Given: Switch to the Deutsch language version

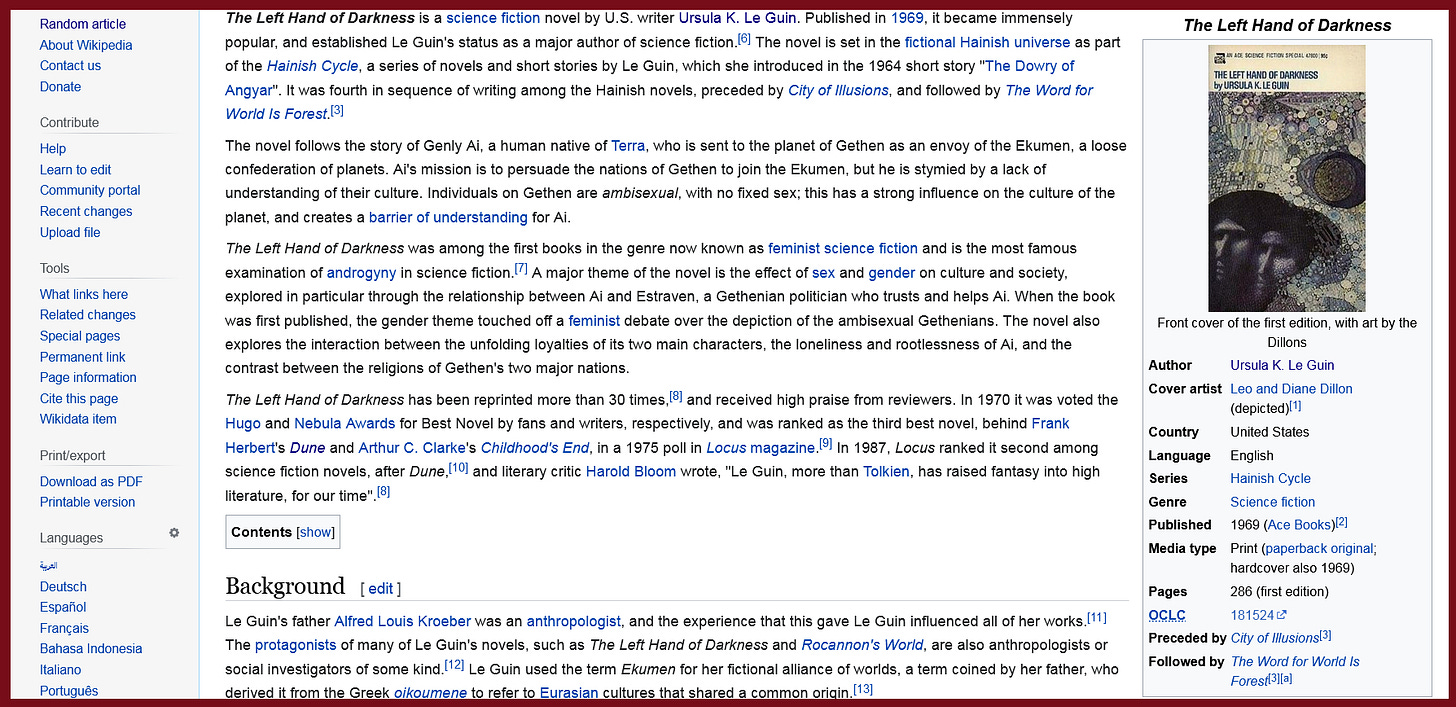Looking at the screenshot, I should point(63,587).
